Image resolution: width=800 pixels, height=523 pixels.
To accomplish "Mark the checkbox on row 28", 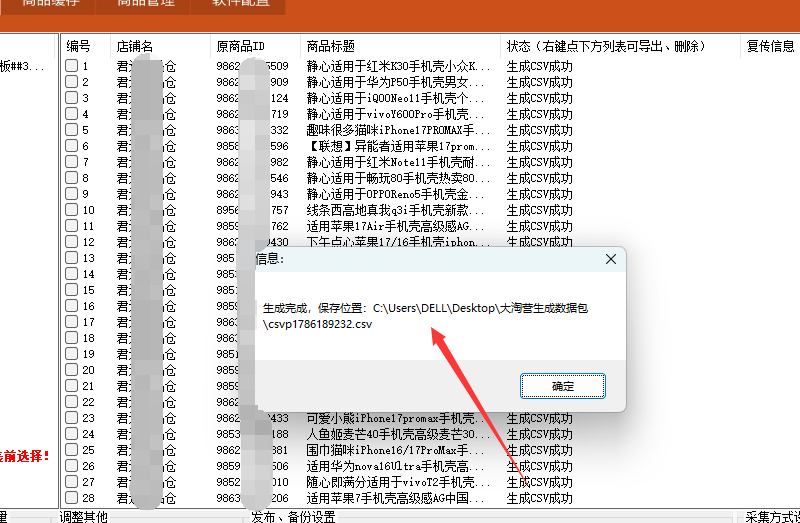I will pyautogui.click(x=71, y=497).
